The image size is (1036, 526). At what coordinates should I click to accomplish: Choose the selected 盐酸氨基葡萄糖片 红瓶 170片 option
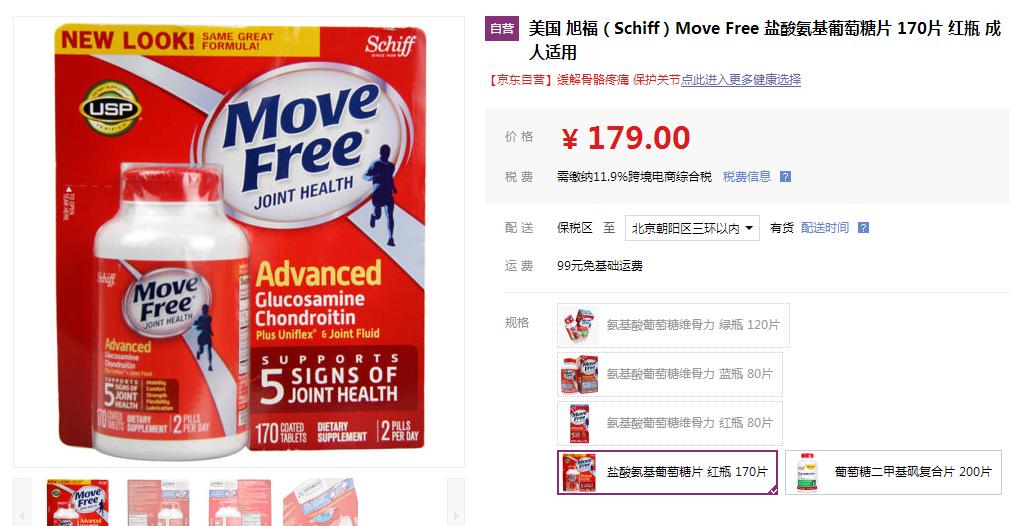667,472
